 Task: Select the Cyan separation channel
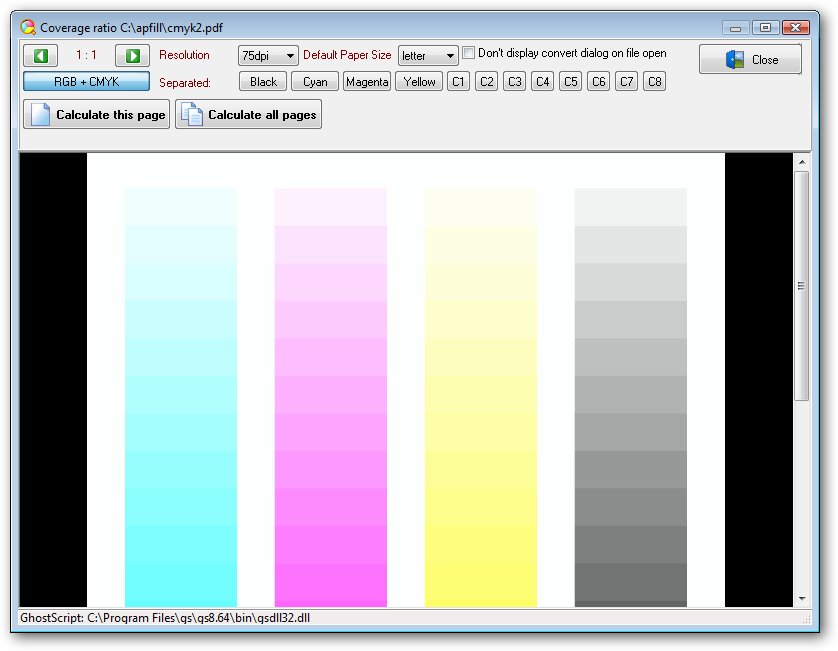pos(314,81)
